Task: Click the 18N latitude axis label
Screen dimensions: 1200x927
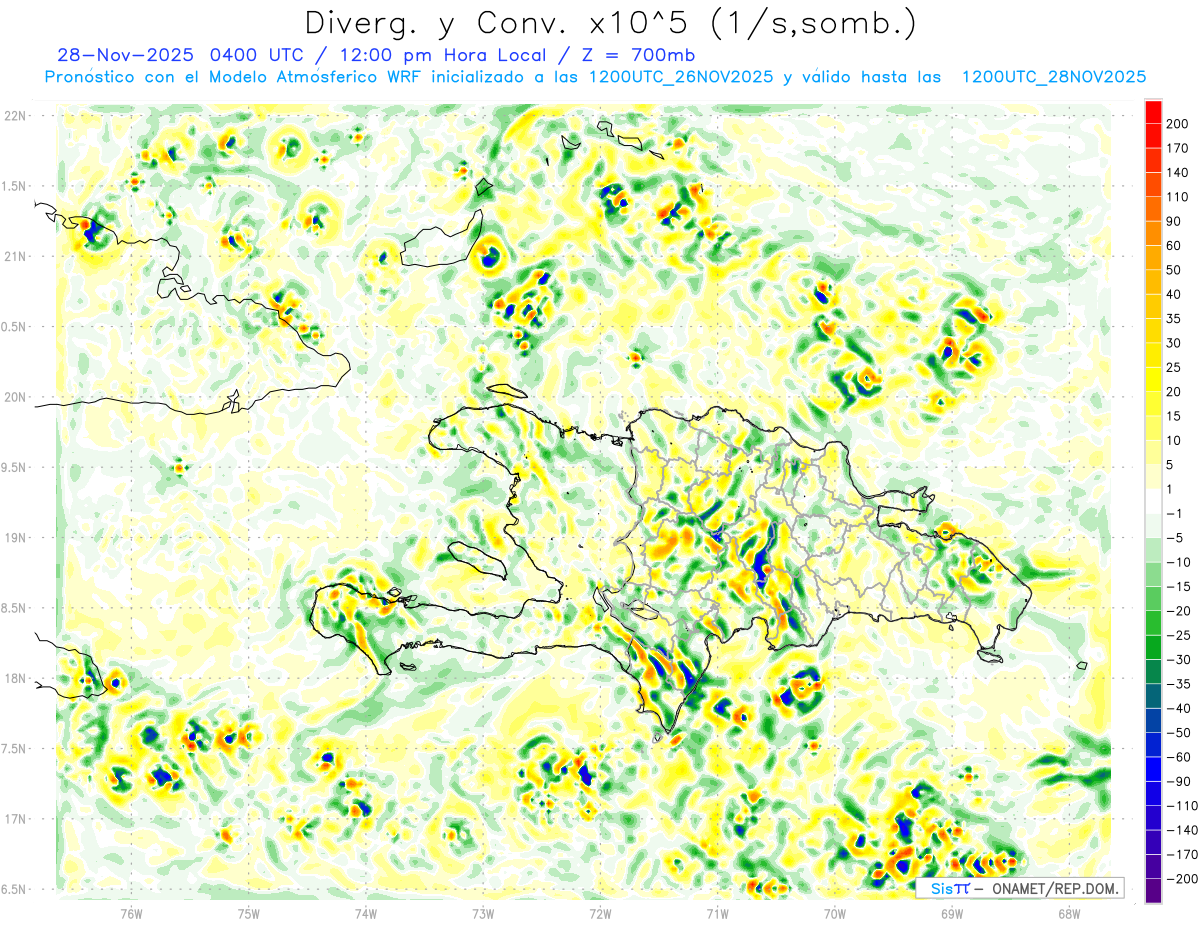Action: coord(14,678)
